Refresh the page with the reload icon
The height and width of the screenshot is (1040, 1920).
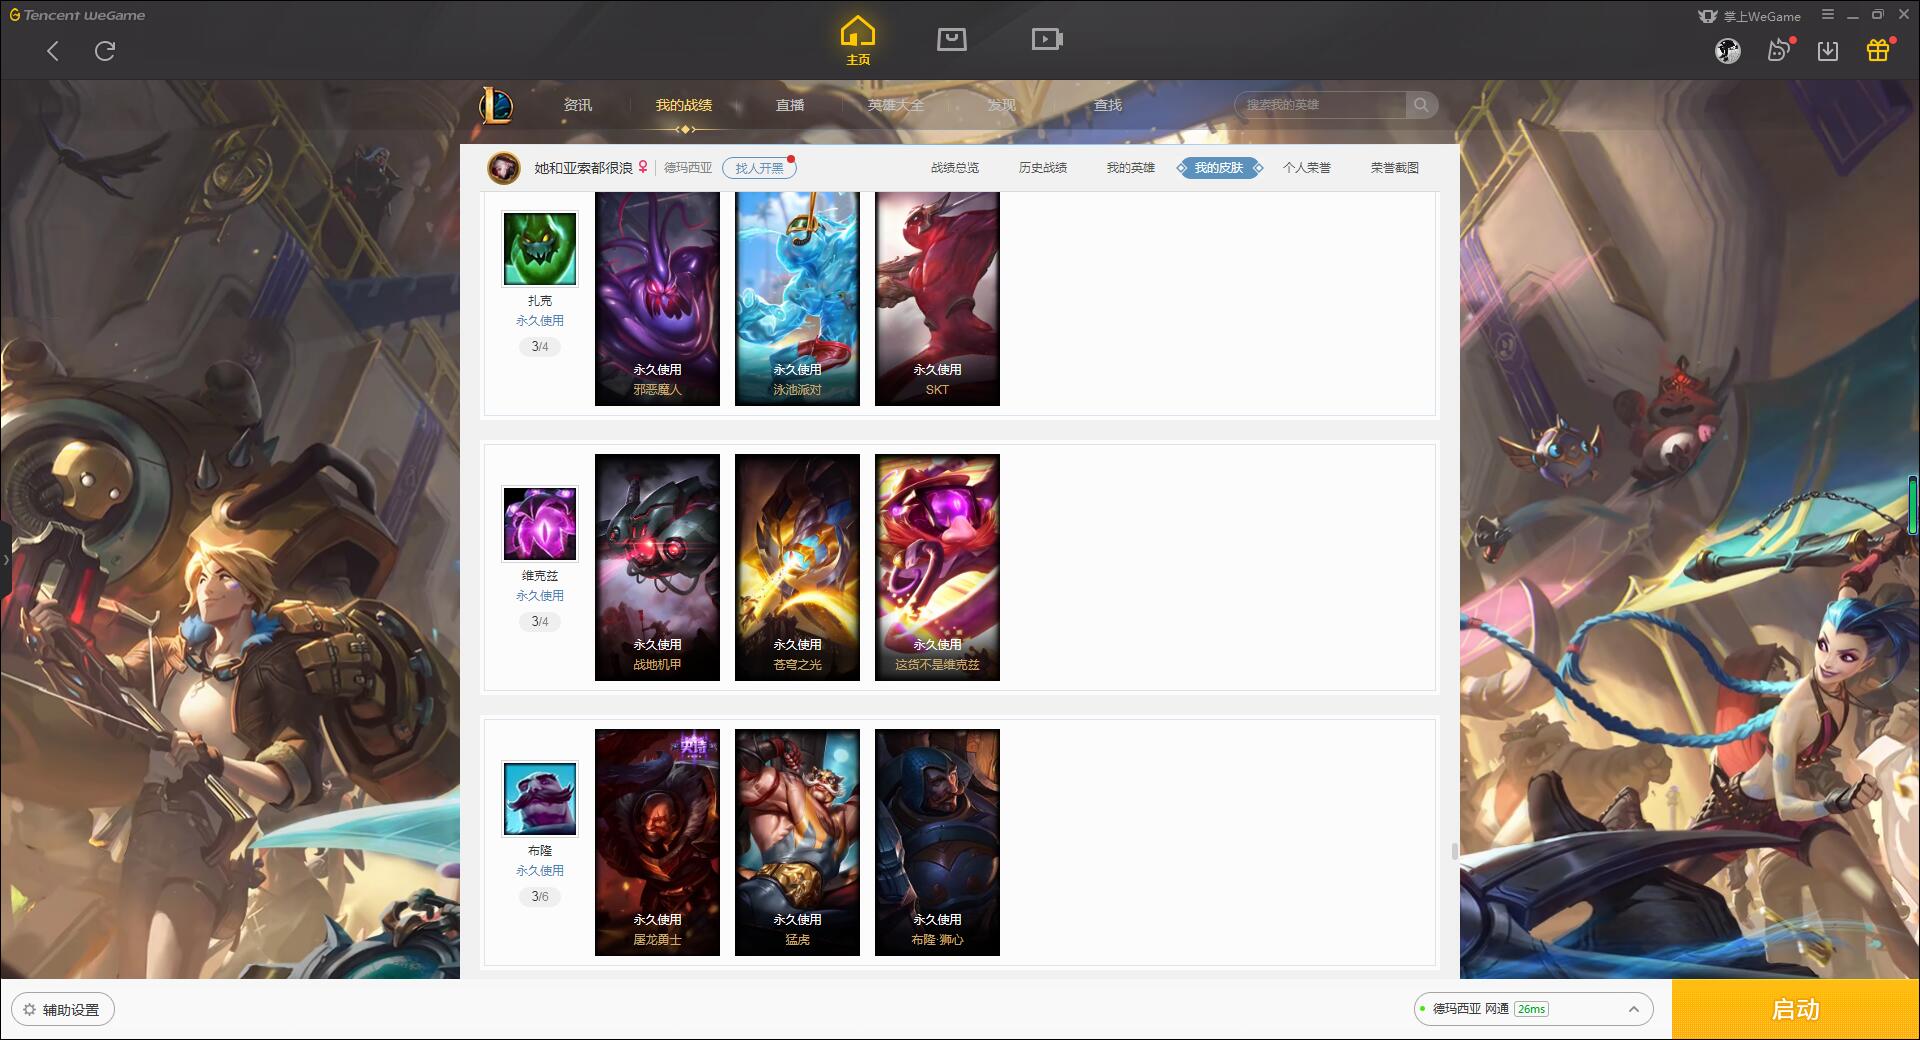click(105, 51)
